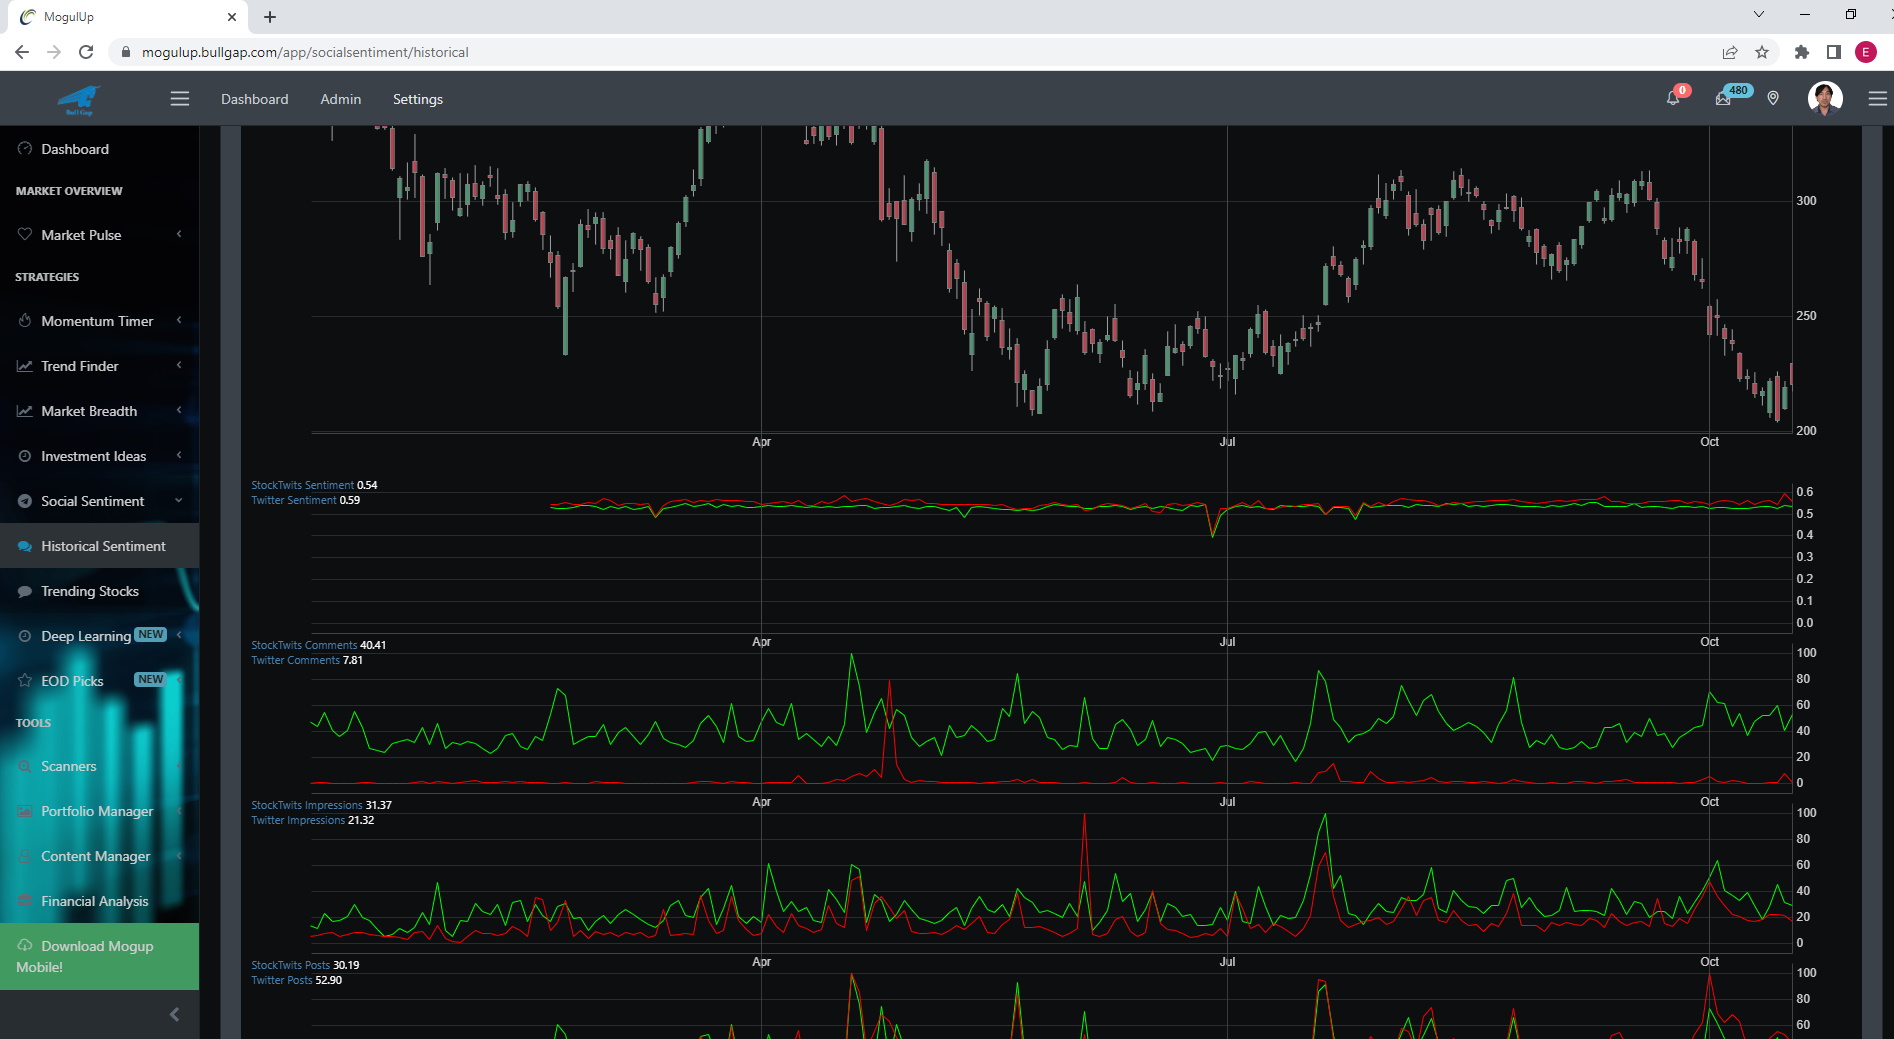The width and height of the screenshot is (1894, 1039).
Task: Open the inbox messages icon with 480 badge
Action: pos(1724,98)
